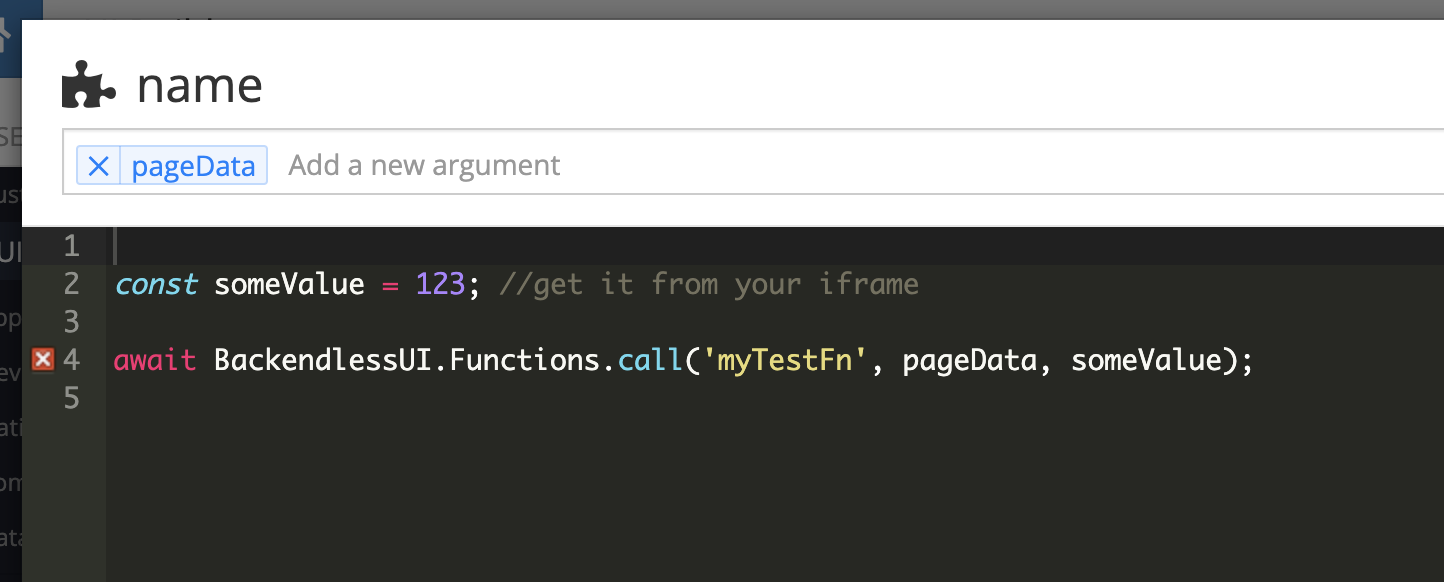The image size is (1444, 582).
Task: Click the pageData argument chip
Action: tap(194, 166)
